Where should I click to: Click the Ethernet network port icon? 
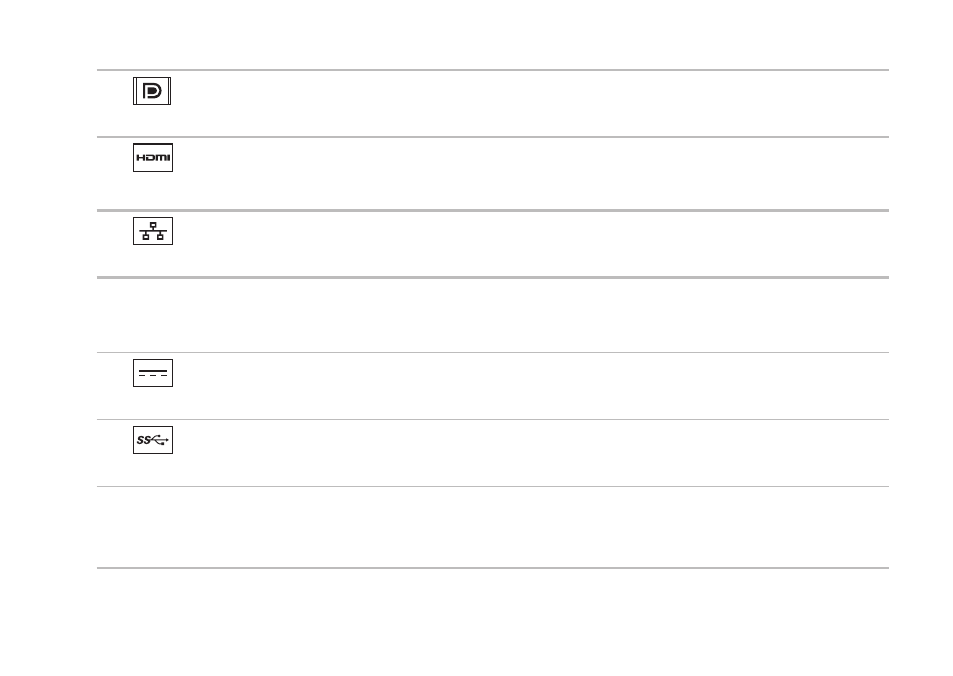tap(153, 231)
